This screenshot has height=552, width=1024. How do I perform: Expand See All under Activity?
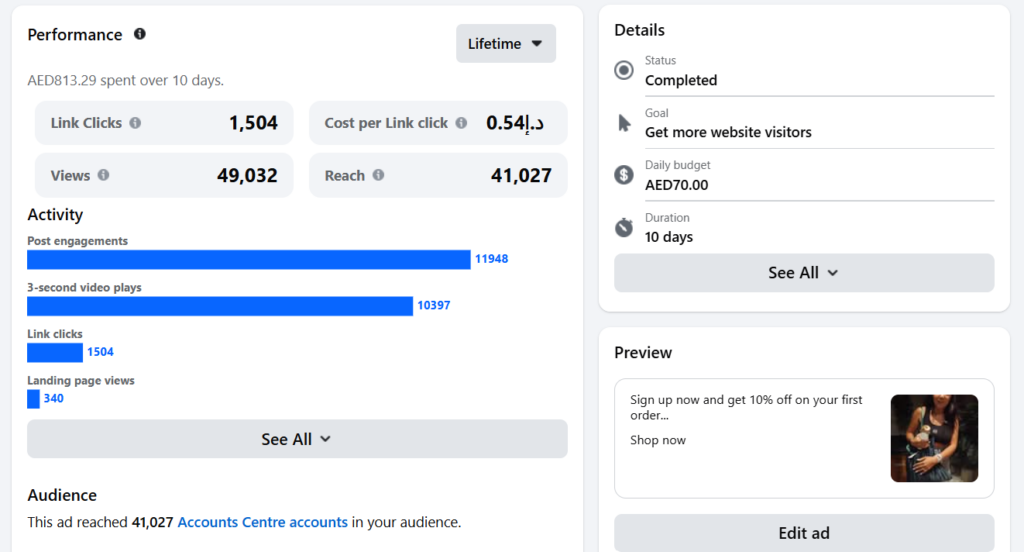pos(297,439)
